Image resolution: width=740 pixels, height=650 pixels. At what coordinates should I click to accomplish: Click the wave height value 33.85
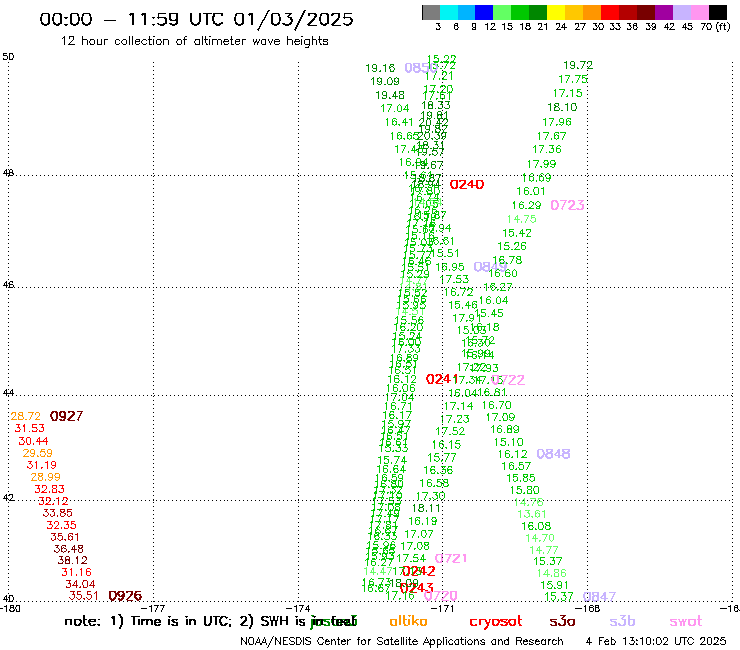tap(57, 513)
